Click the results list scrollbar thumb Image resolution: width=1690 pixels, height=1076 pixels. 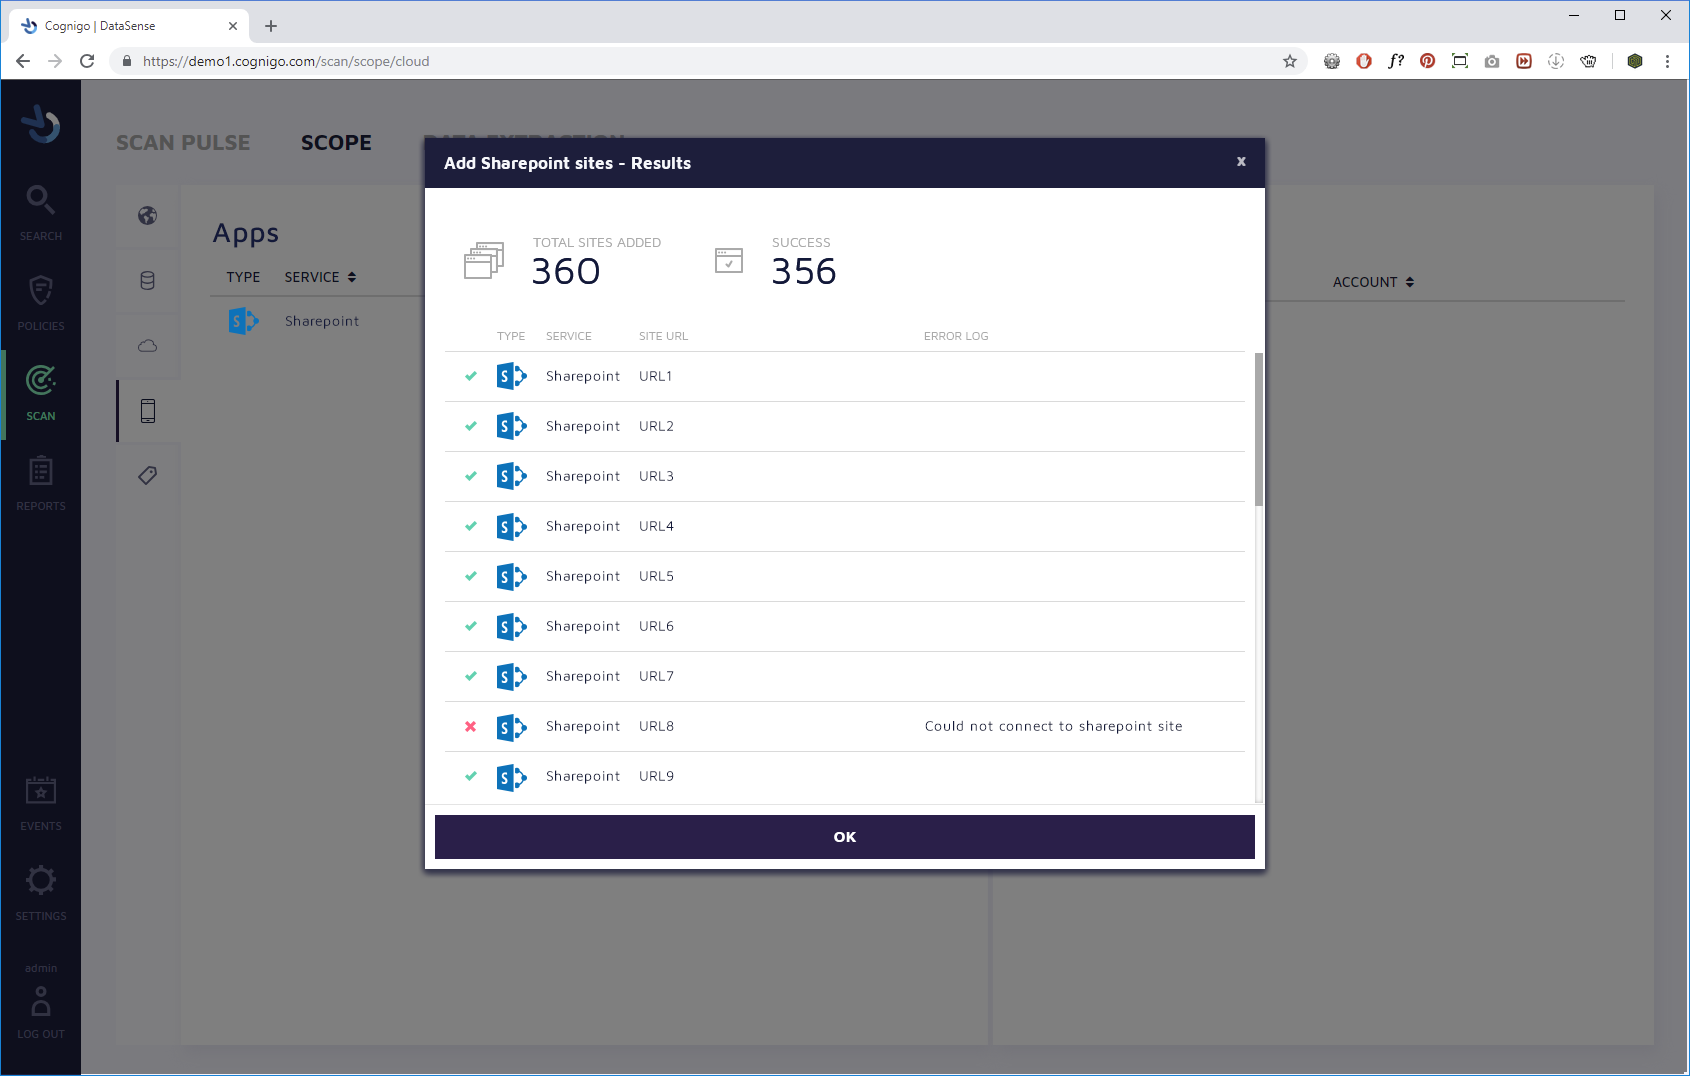tap(1259, 429)
